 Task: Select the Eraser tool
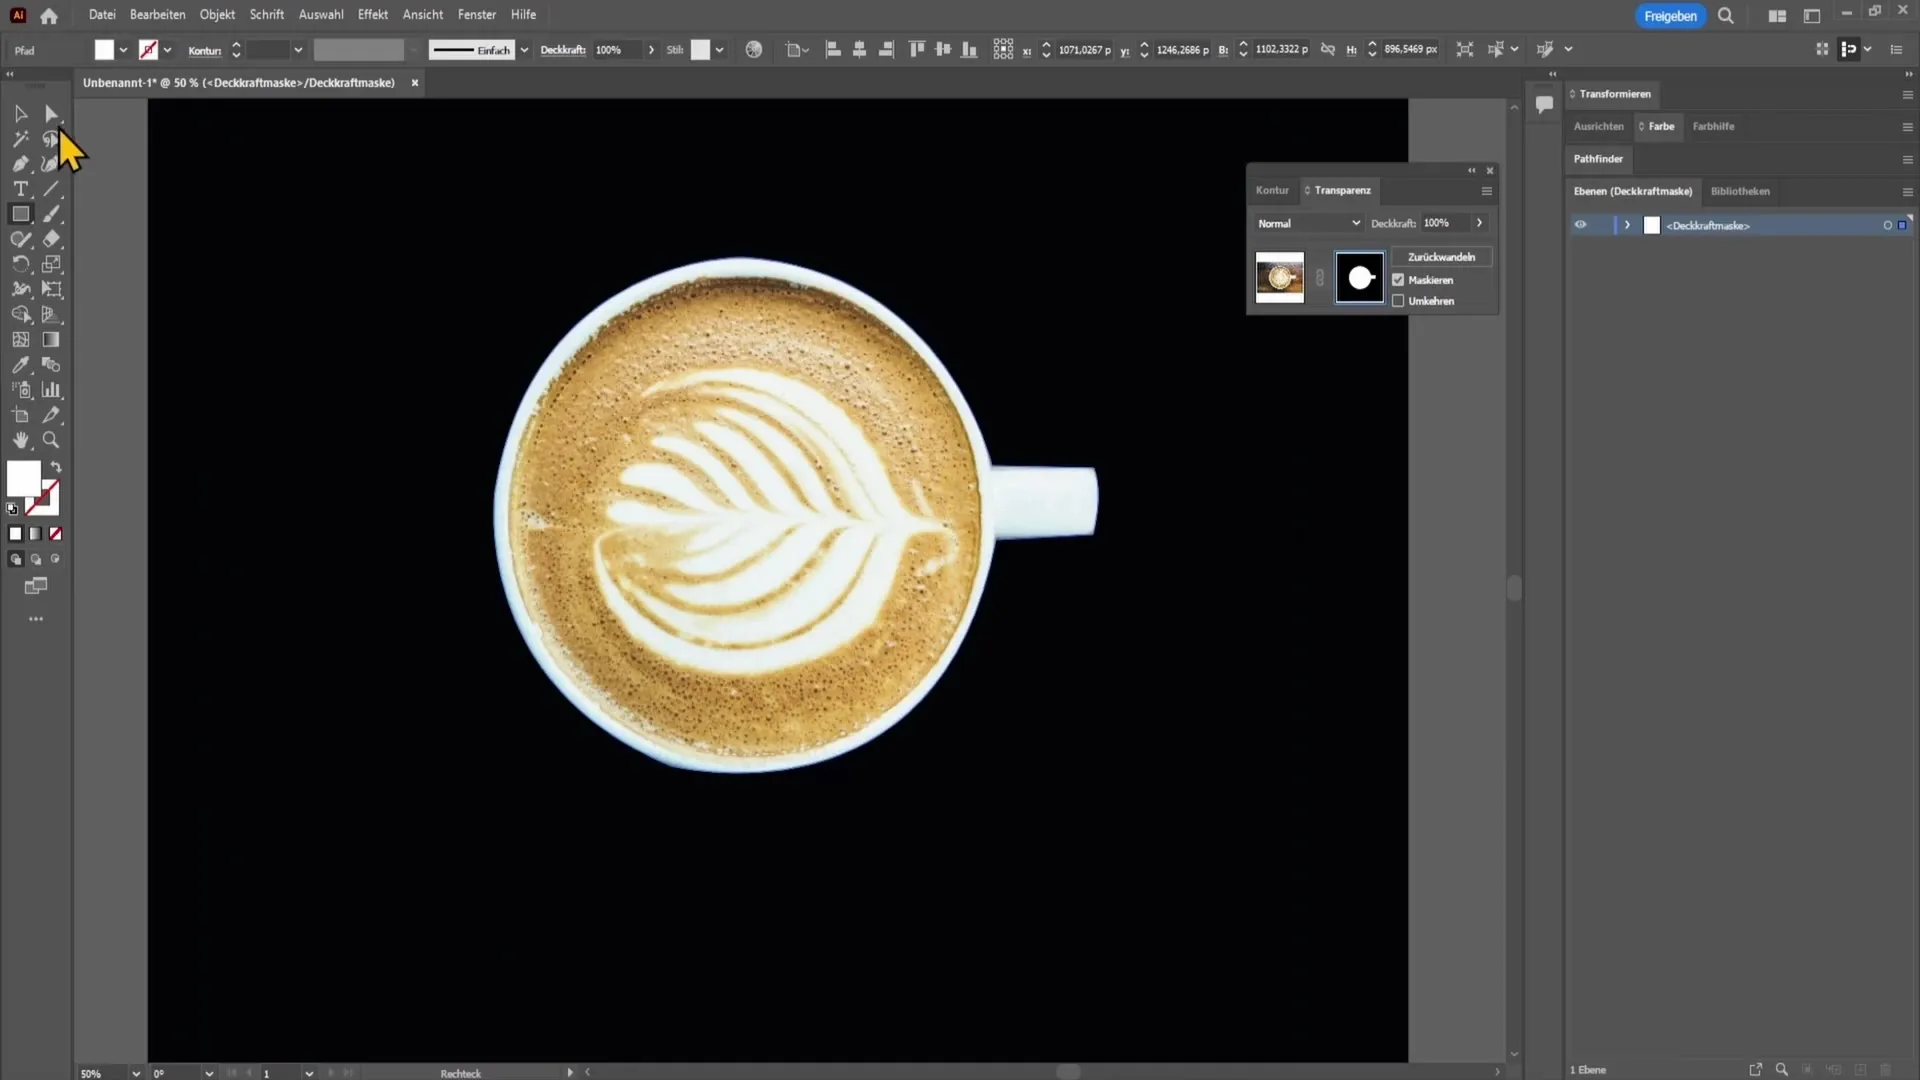(51, 239)
